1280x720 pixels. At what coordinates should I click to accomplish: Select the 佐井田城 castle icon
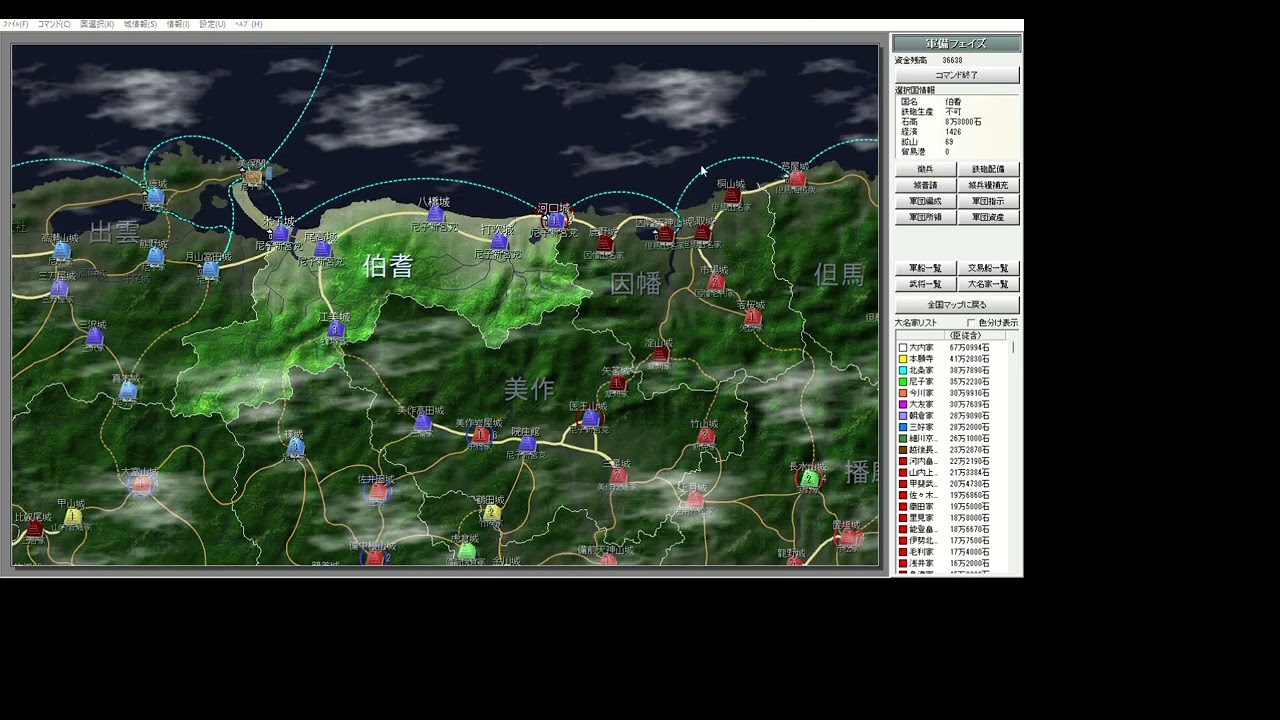pos(377,491)
